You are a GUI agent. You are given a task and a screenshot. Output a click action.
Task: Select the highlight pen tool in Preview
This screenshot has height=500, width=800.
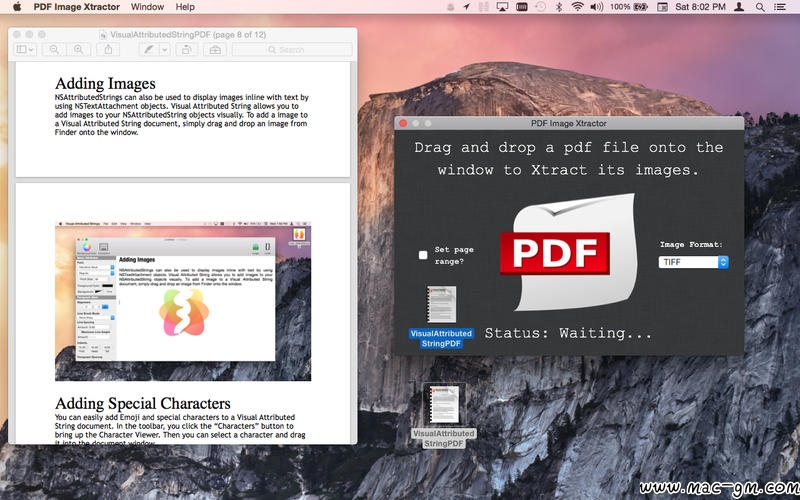[x=148, y=49]
